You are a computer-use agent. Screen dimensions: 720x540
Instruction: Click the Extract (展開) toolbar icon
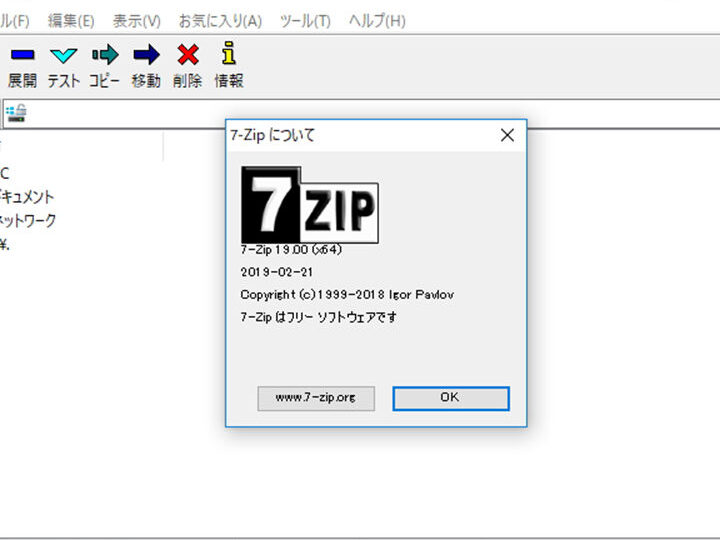tap(22, 56)
